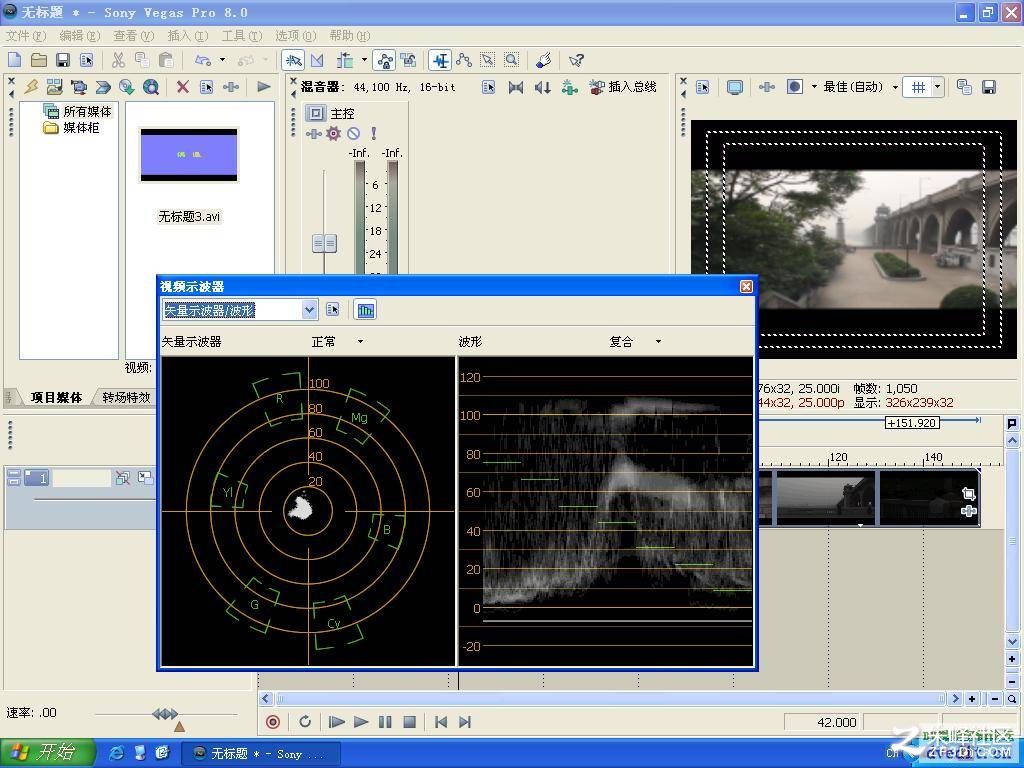Image resolution: width=1024 pixels, height=768 pixels.
Task: Undo the last action
Action: pos(203,61)
